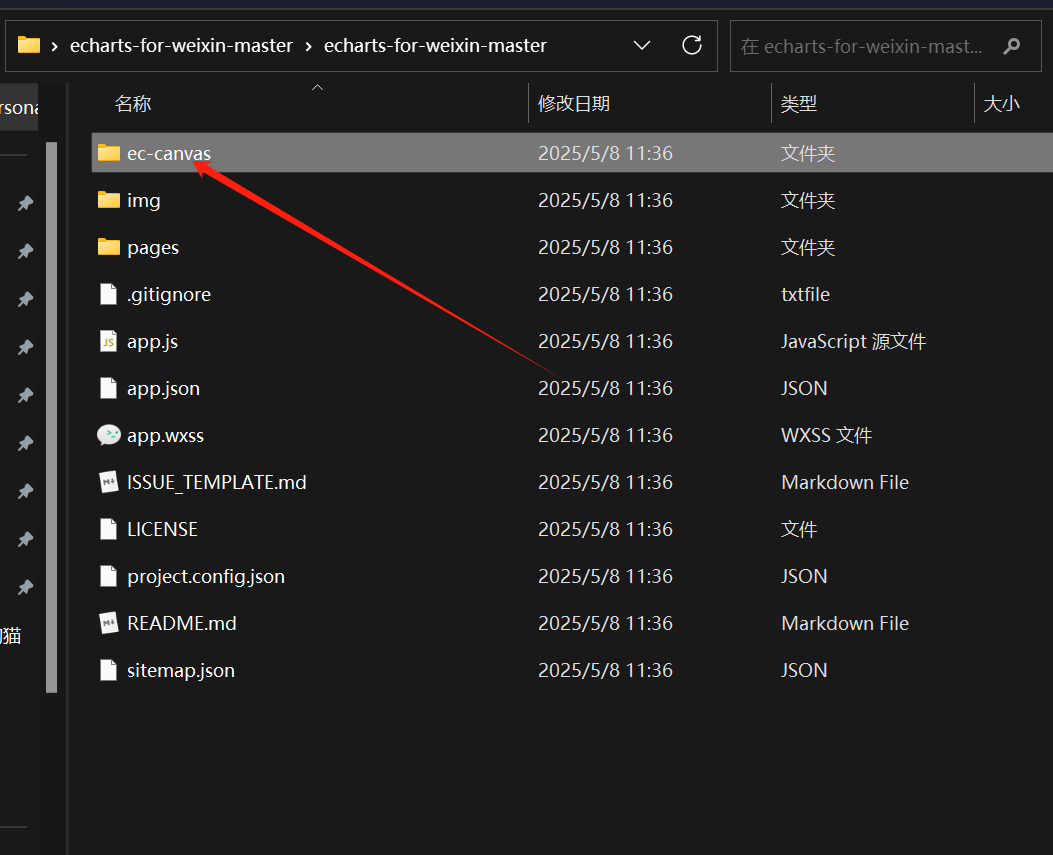This screenshot has height=855, width=1053.
Task: Select the .gitignore file name
Action: coord(169,294)
